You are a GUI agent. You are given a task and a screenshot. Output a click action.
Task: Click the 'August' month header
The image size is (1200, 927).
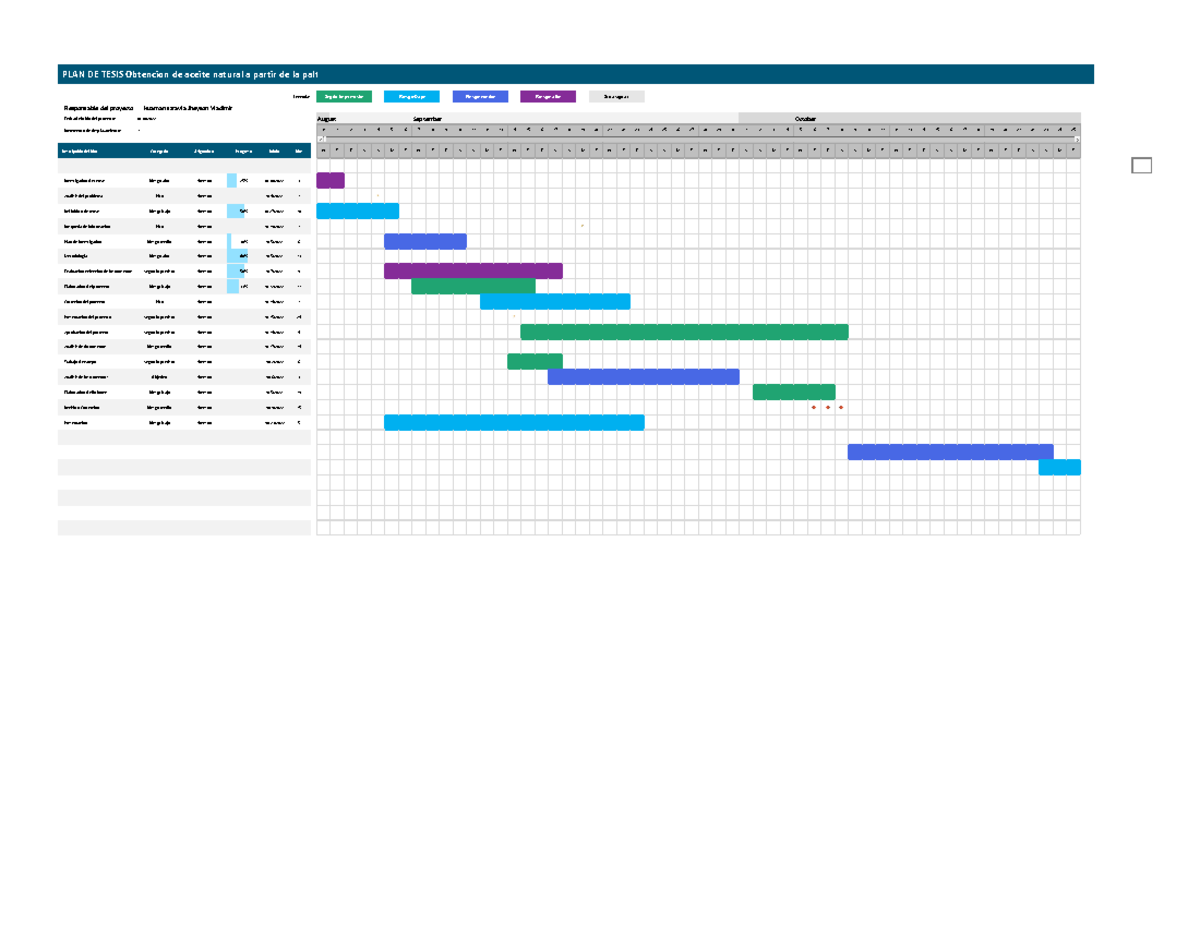click(x=327, y=116)
